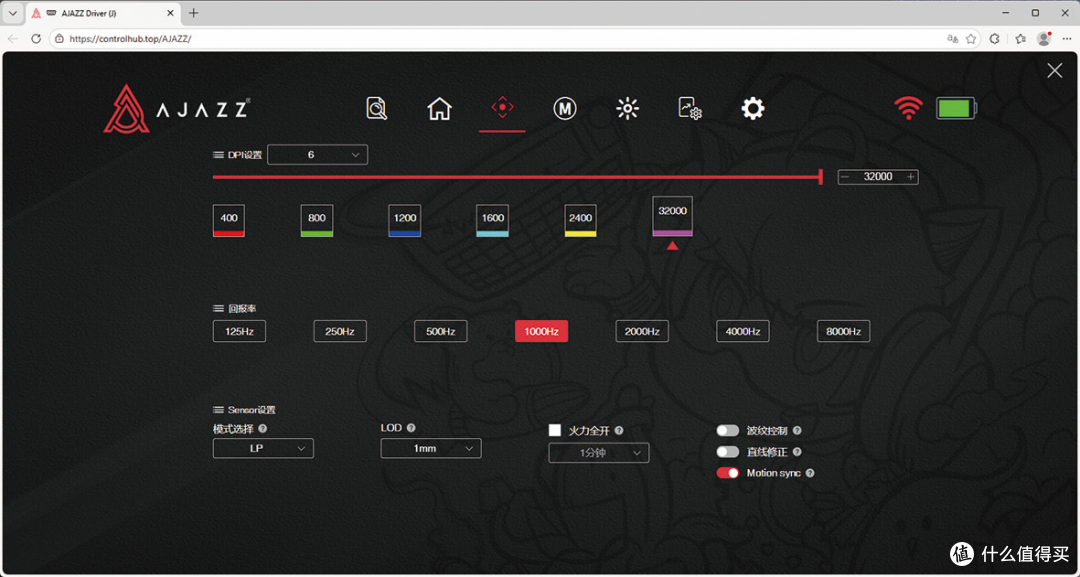The width and height of the screenshot is (1080, 577).
Task: Open the DPI设置 count dropdown
Action: coord(318,155)
